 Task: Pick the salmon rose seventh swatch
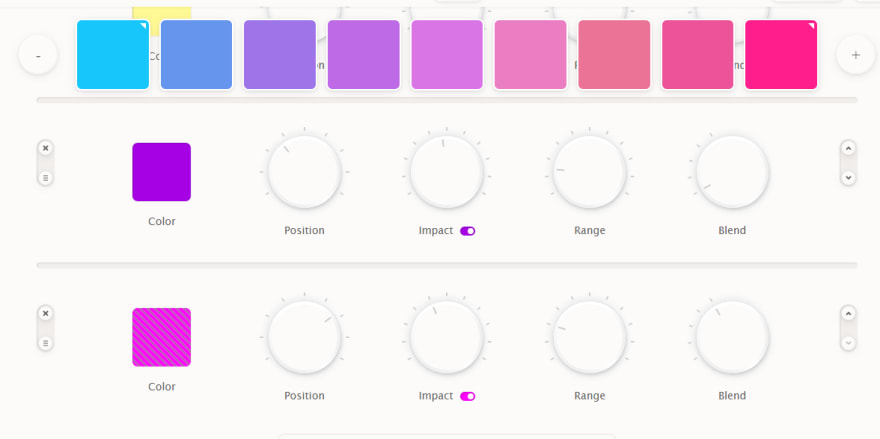click(x=614, y=54)
